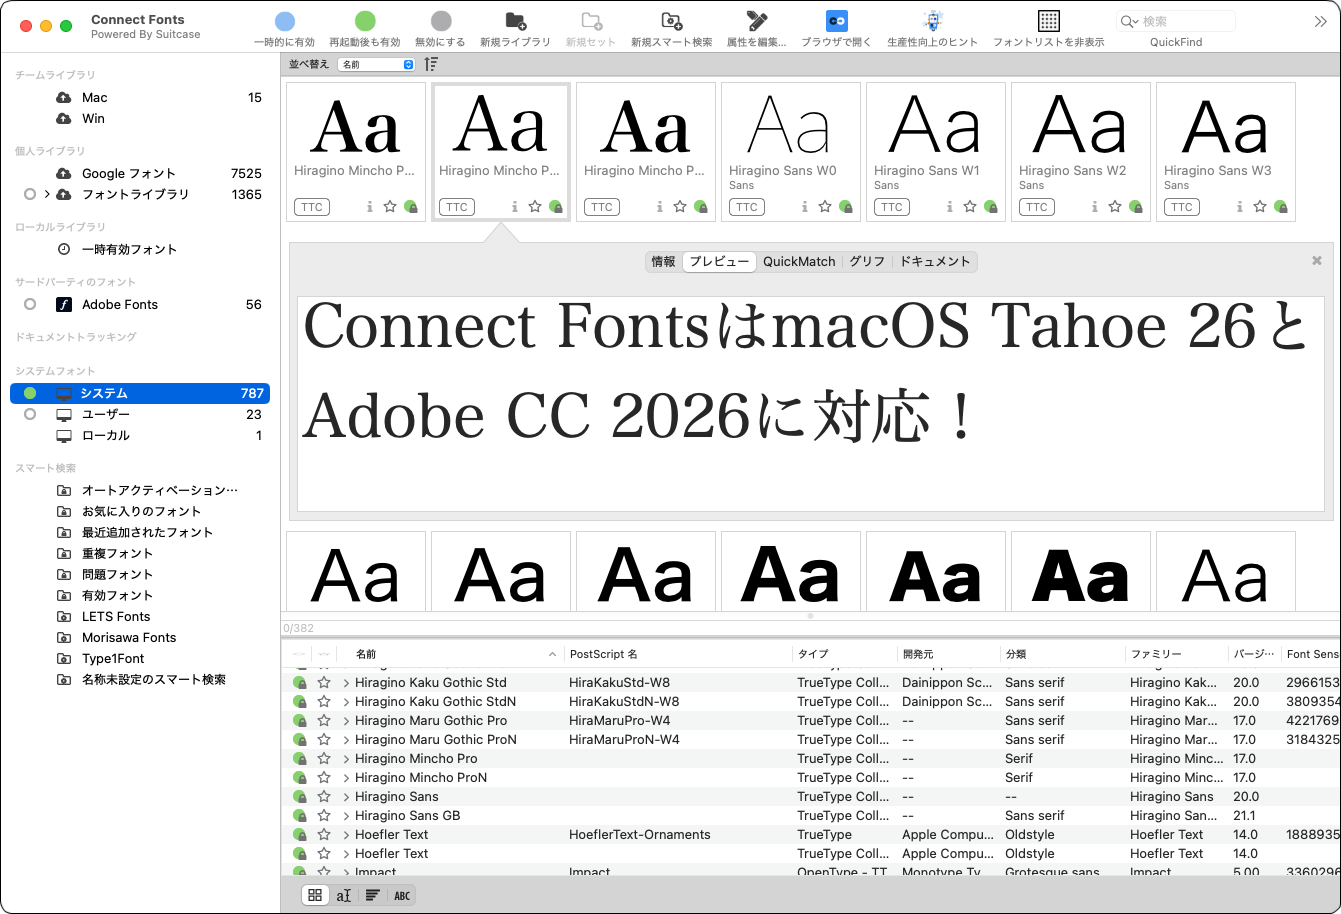Click フォントリストを非表示 grid icon
The width and height of the screenshot is (1341, 914).
(1049, 21)
